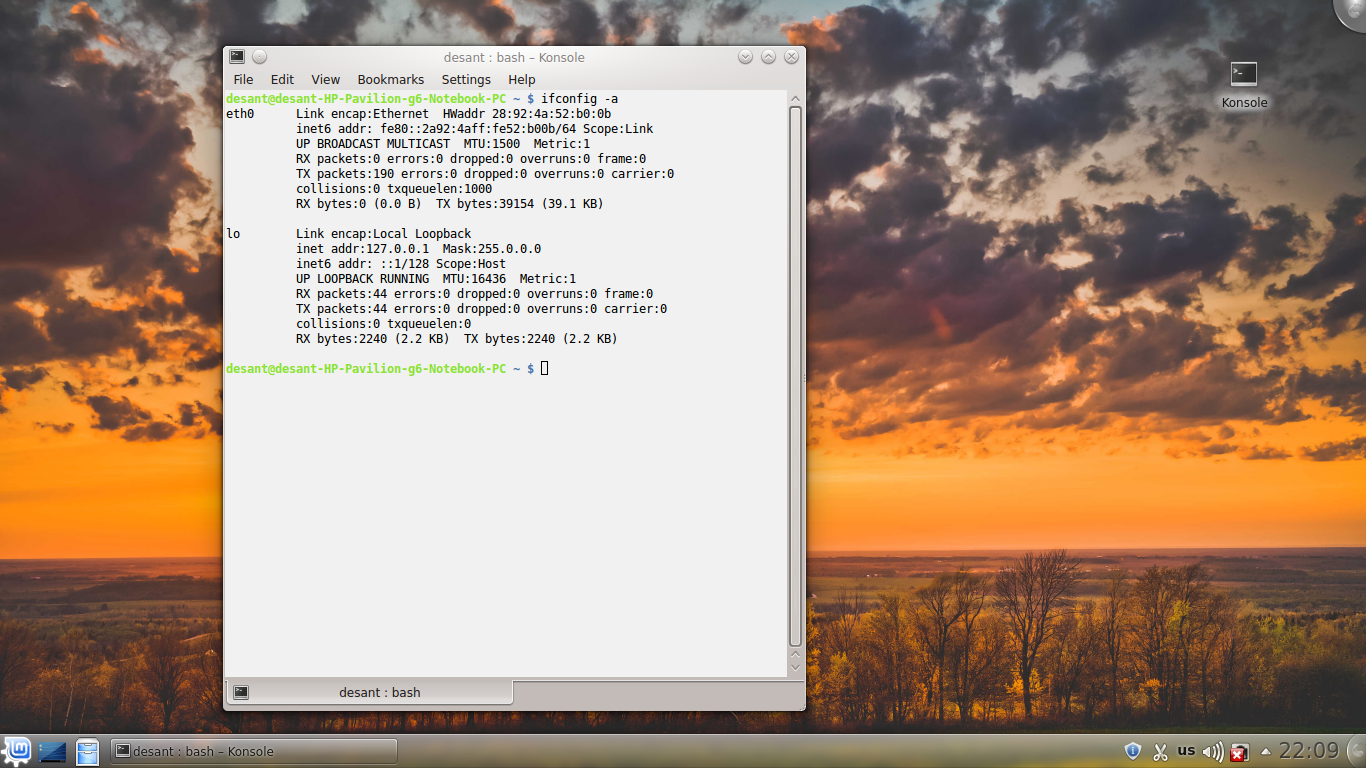Switch keyboard layout via the 'us' indicator
The height and width of the screenshot is (768, 1366).
1186,750
